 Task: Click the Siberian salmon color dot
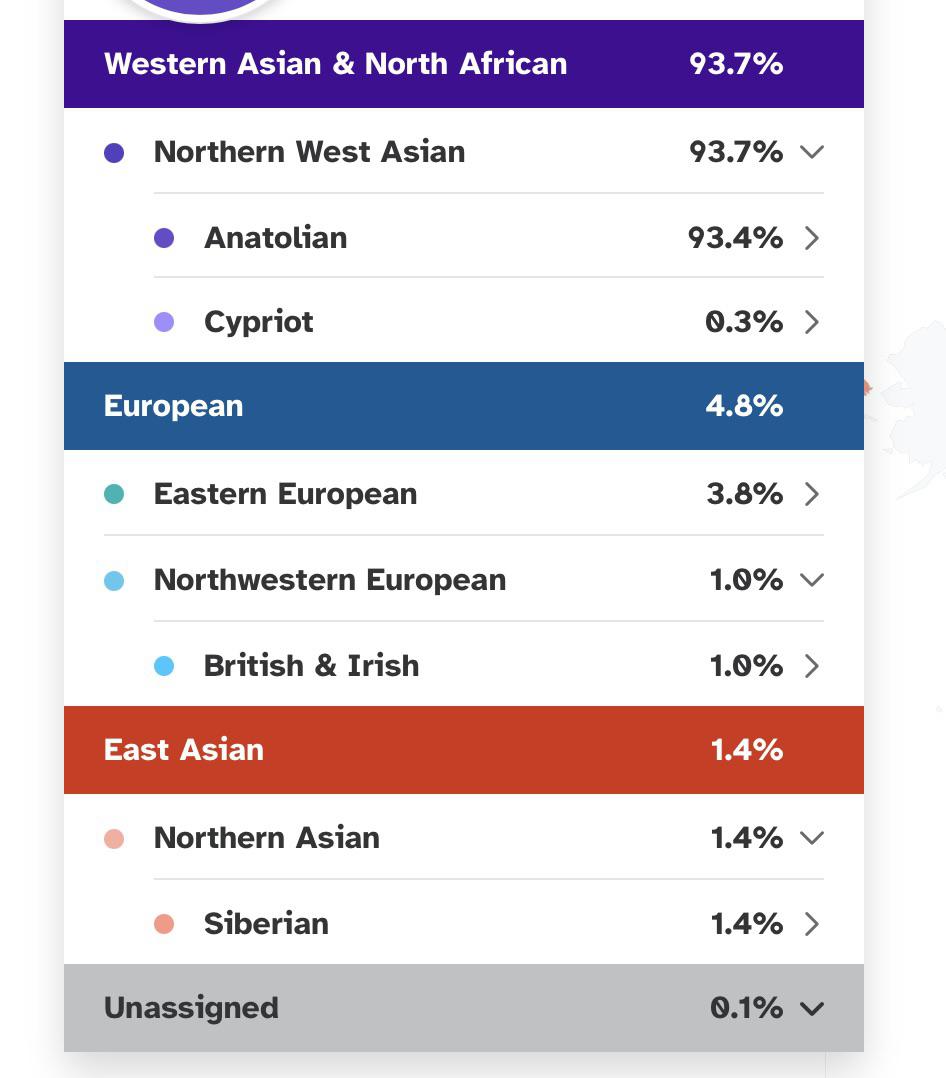point(164,924)
